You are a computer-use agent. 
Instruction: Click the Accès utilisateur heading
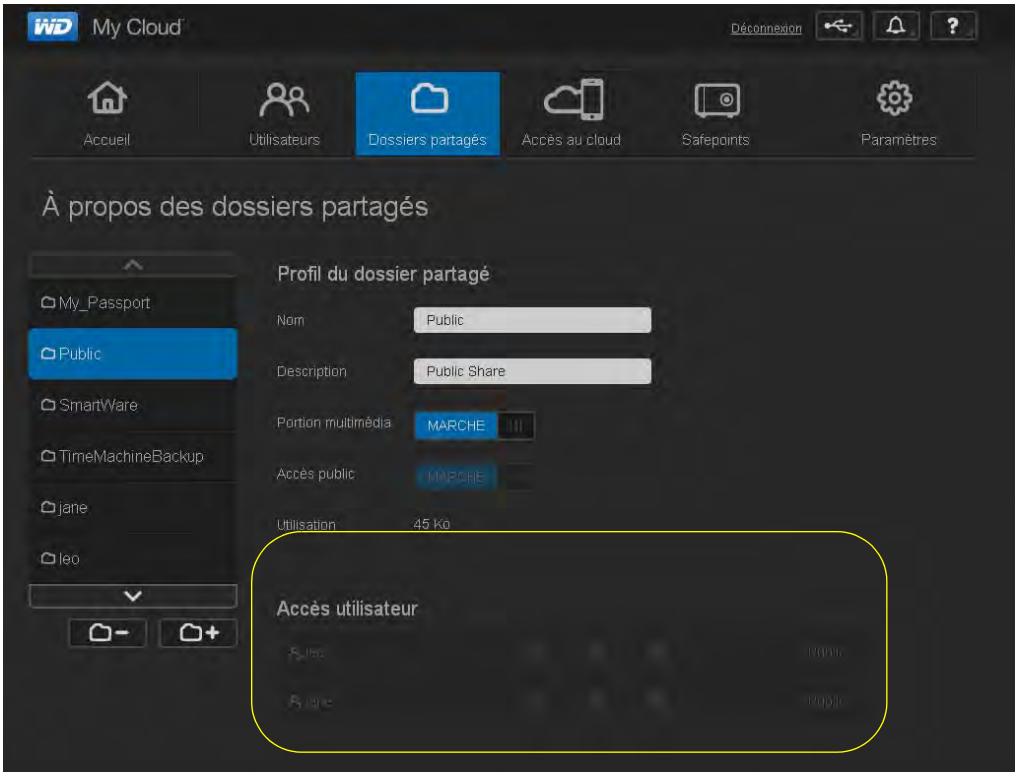click(x=347, y=609)
